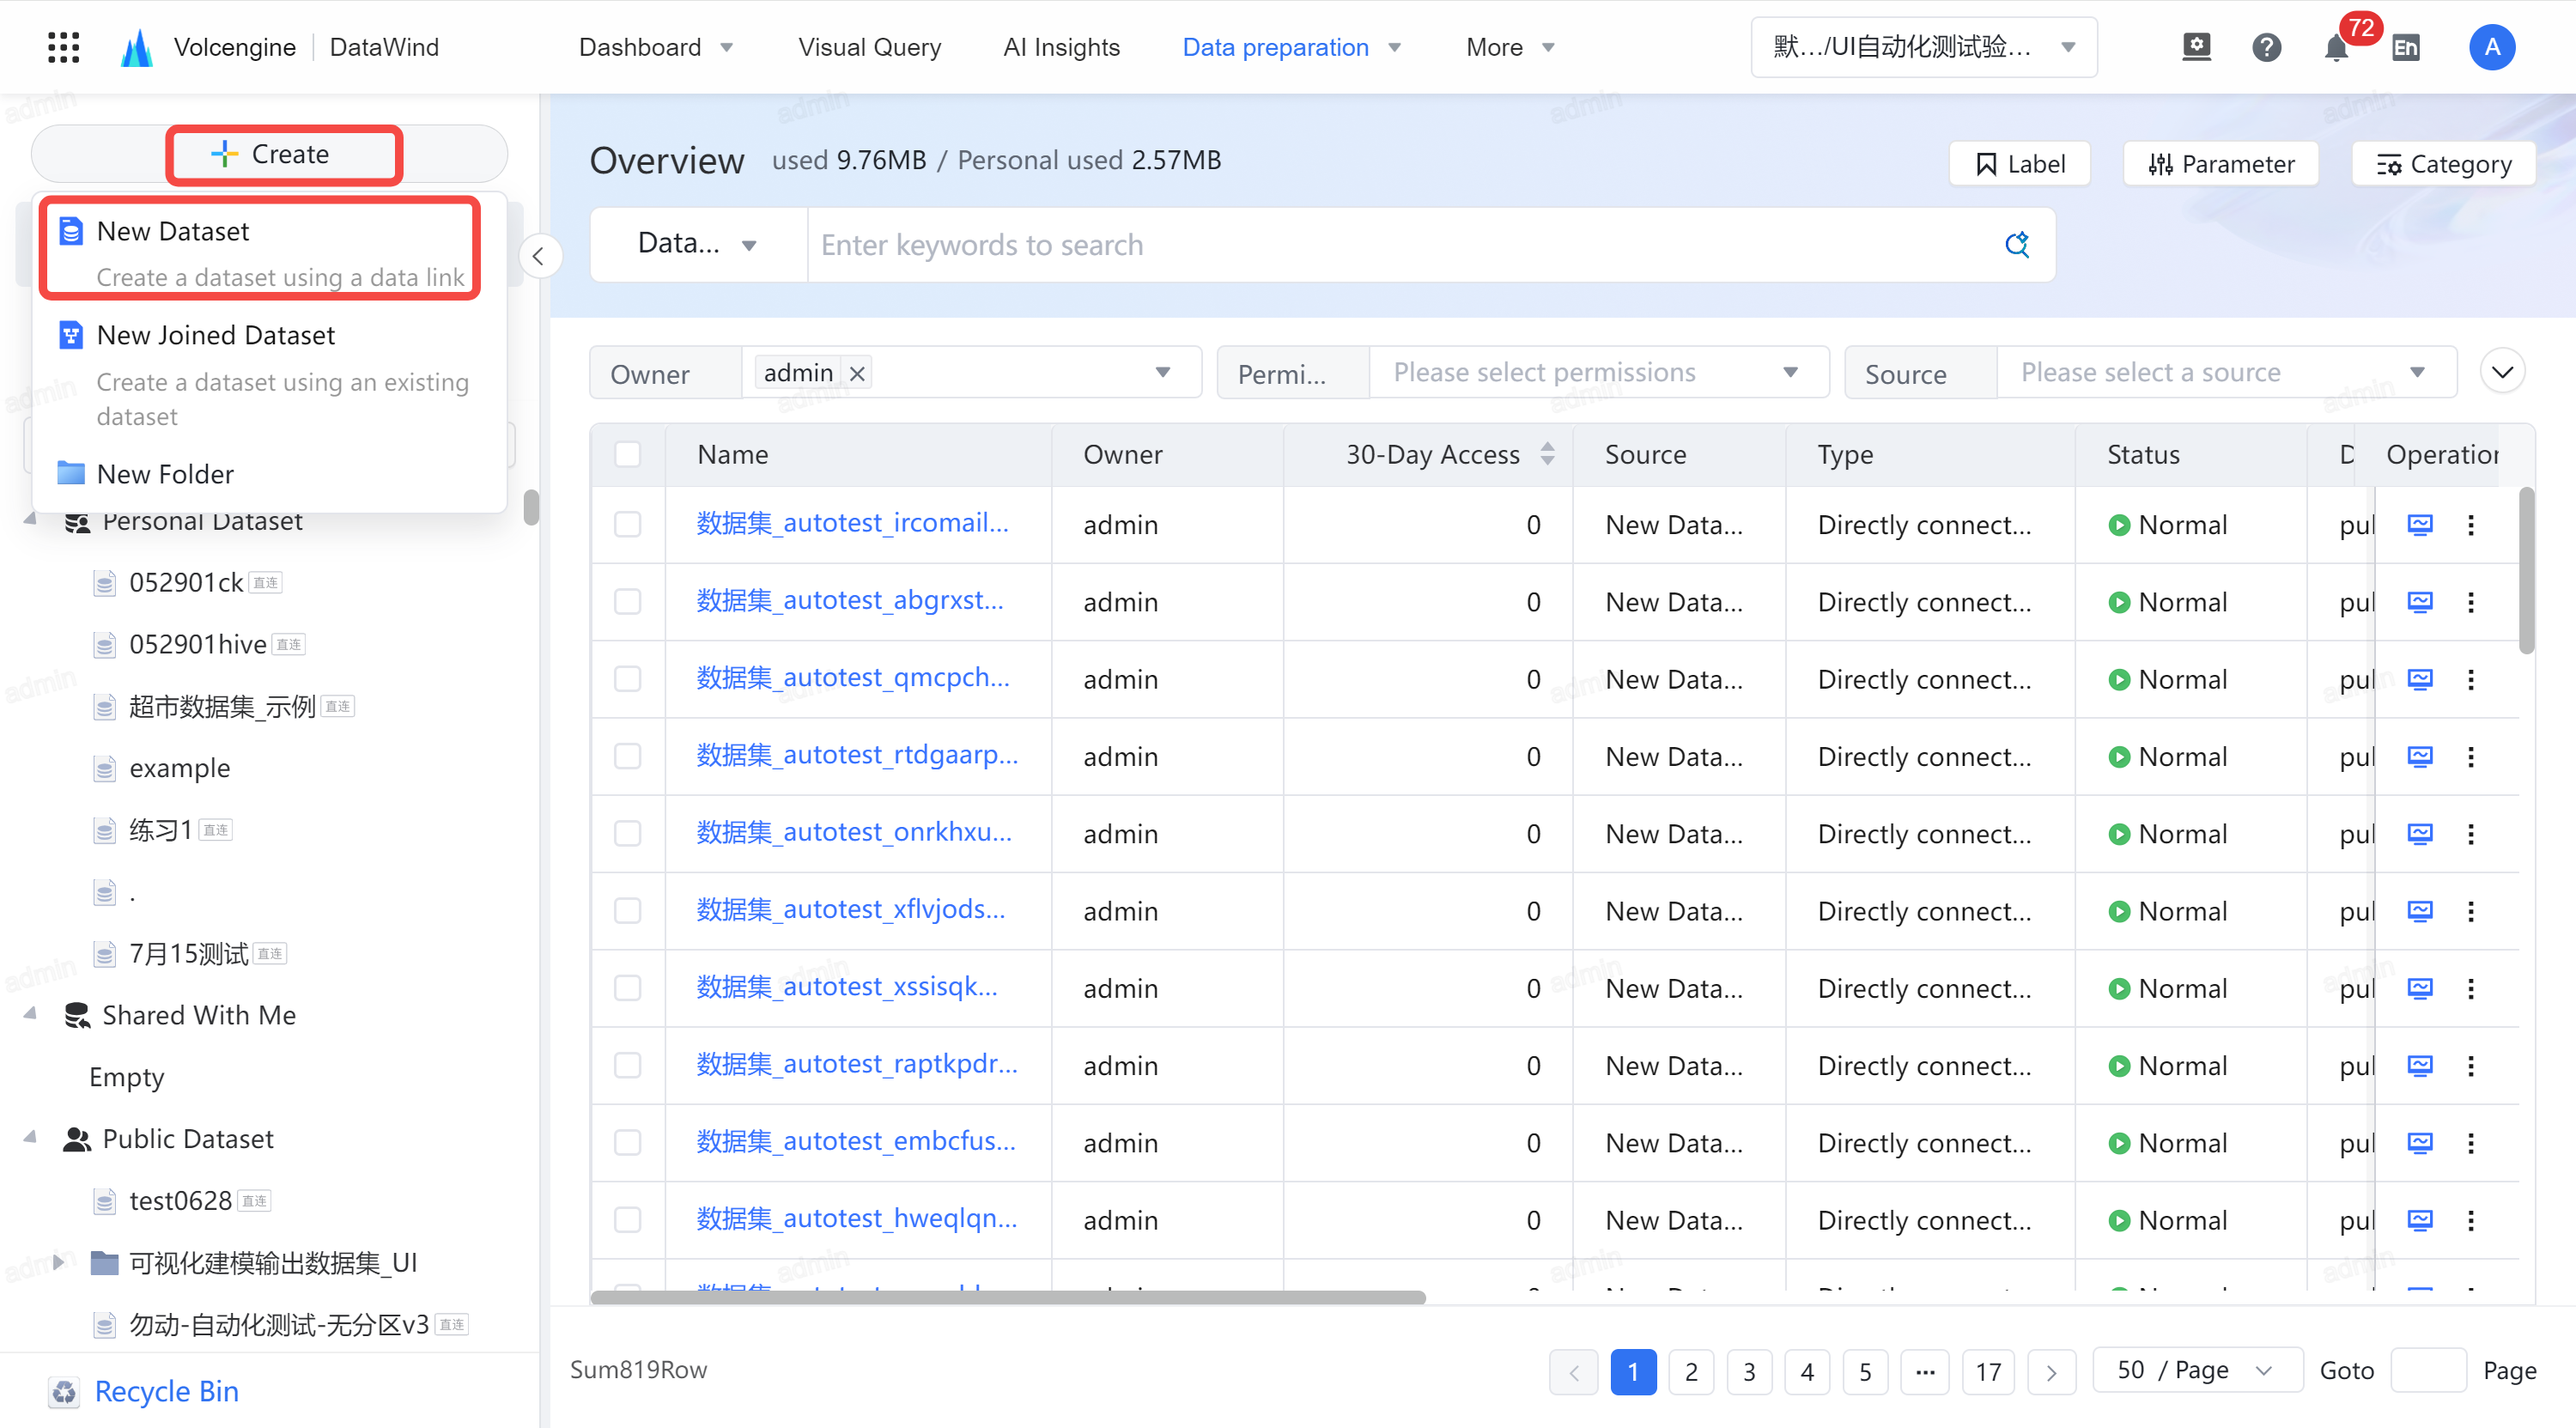
Task: Open the user avatar A menu
Action: tap(2492, 47)
